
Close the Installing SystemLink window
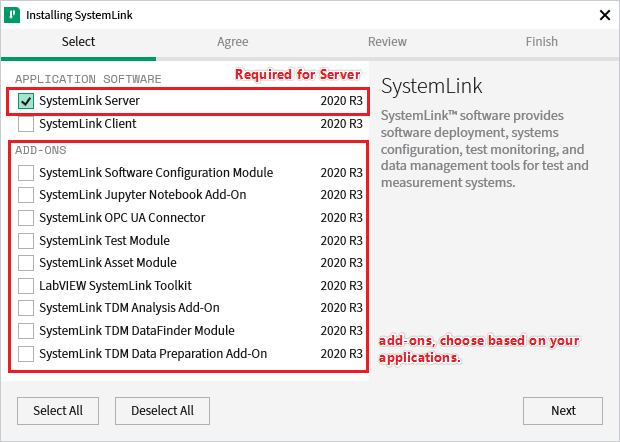(x=605, y=15)
